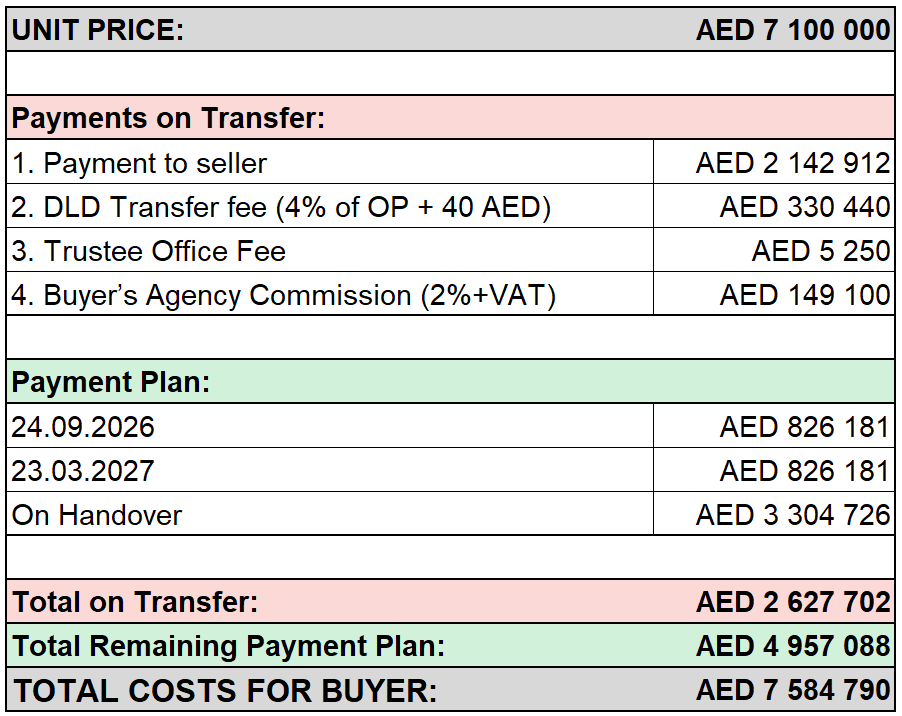902x716 pixels.
Task: Select the UNIT PRICE label cell
Action: (98, 30)
